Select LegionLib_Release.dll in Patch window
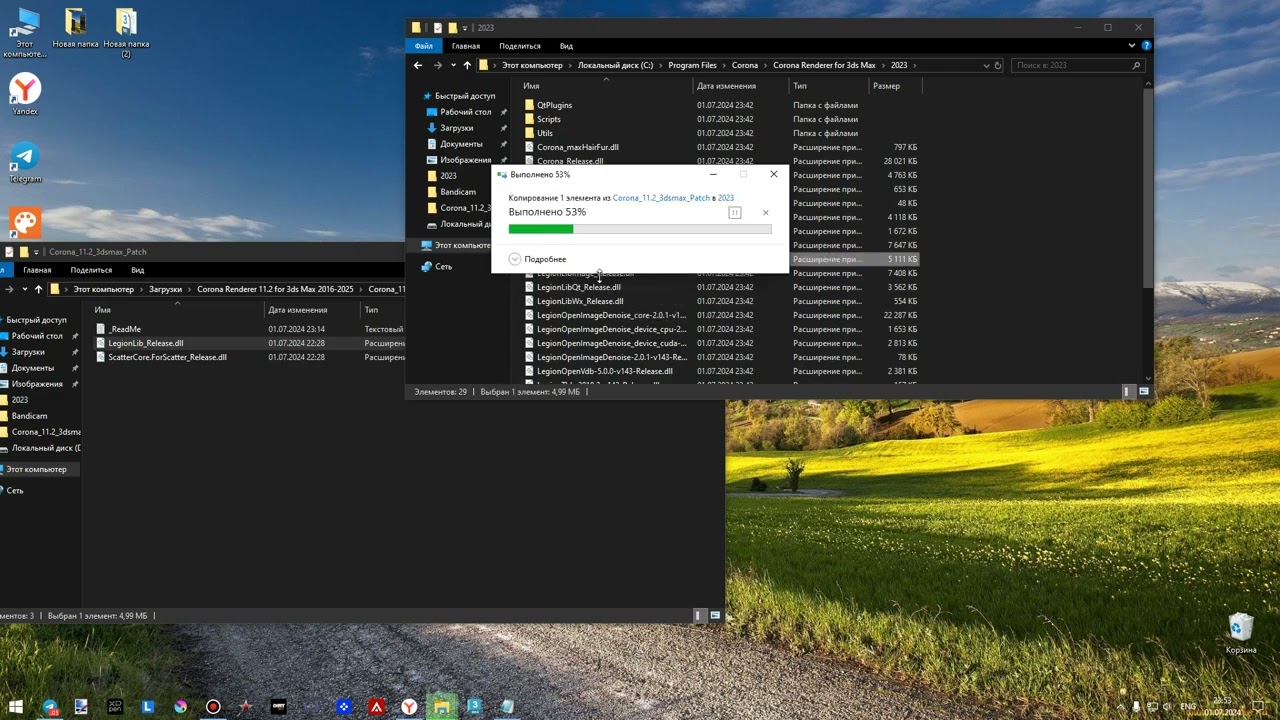The width and height of the screenshot is (1280, 720). click(146, 343)
